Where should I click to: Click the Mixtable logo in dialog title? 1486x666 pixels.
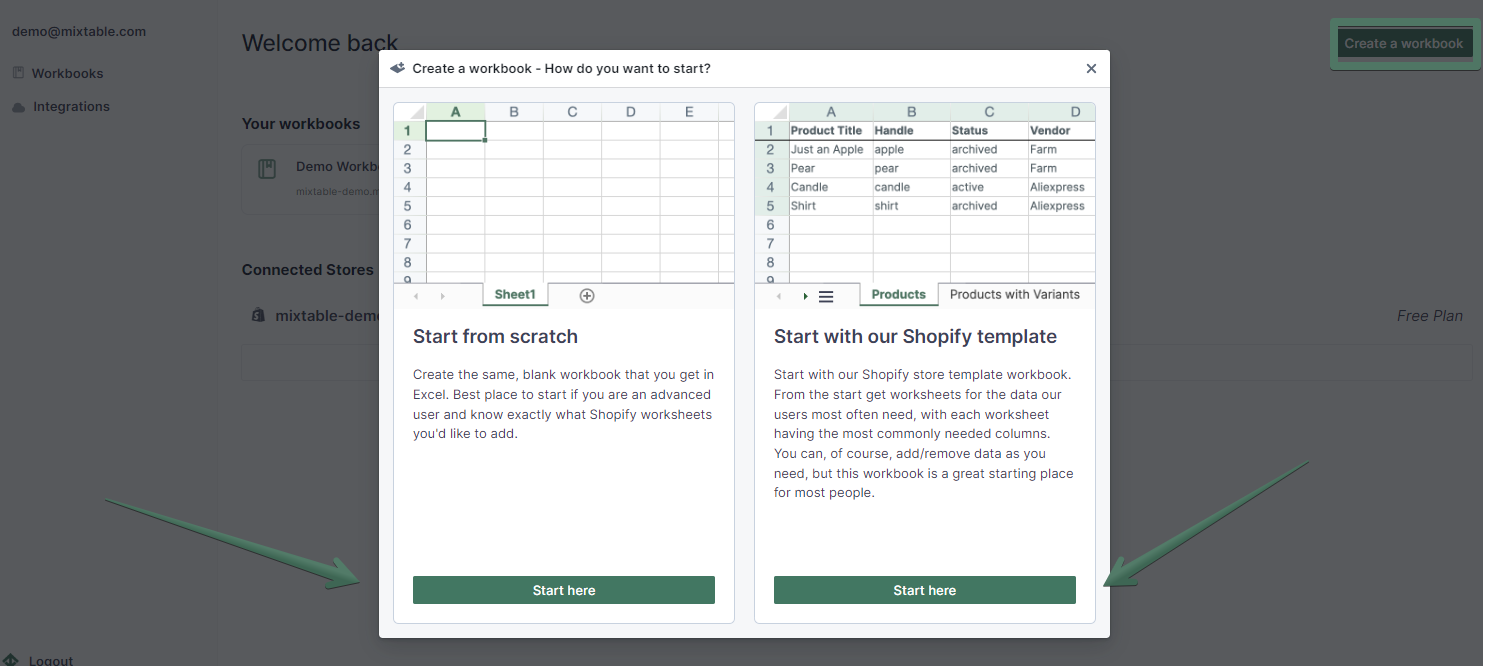397,68
